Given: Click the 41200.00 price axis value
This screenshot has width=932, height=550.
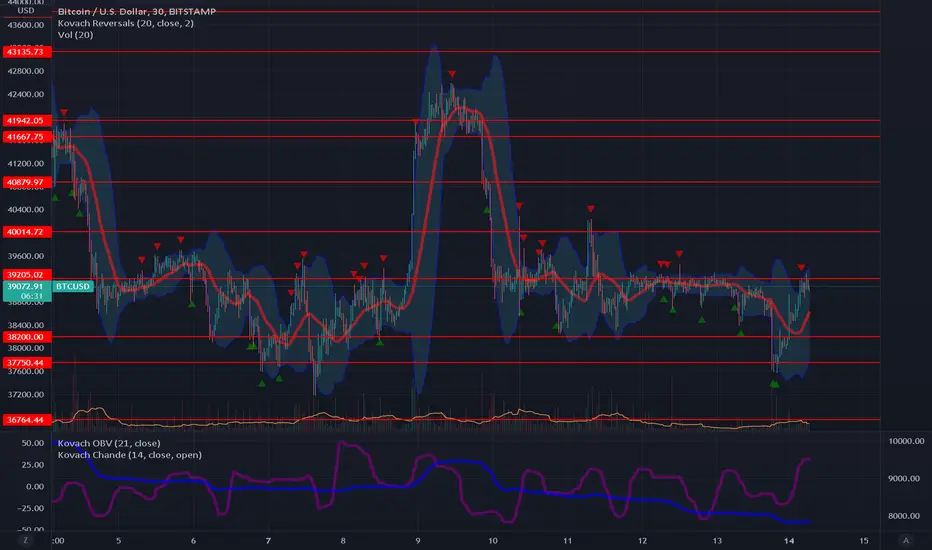Looking at the screenshot, I should (x=26, y=164).
